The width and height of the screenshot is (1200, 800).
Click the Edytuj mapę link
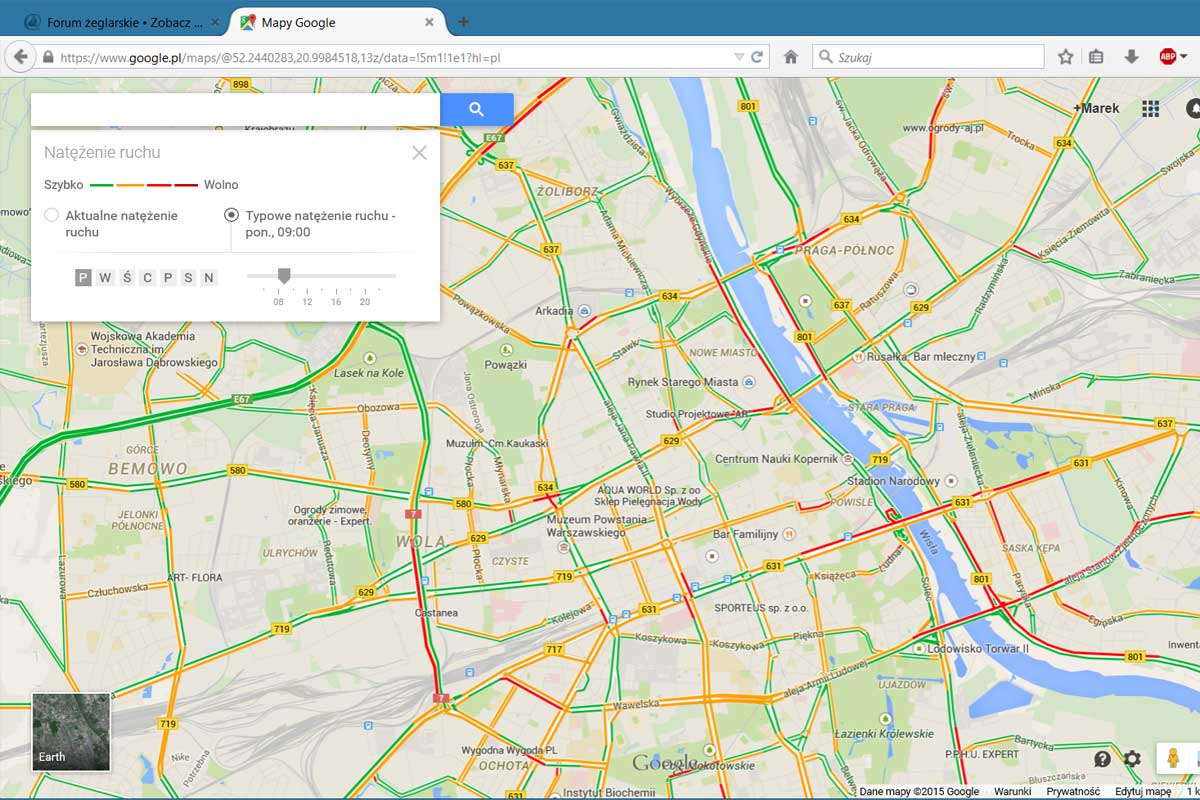click(1143, 792)
